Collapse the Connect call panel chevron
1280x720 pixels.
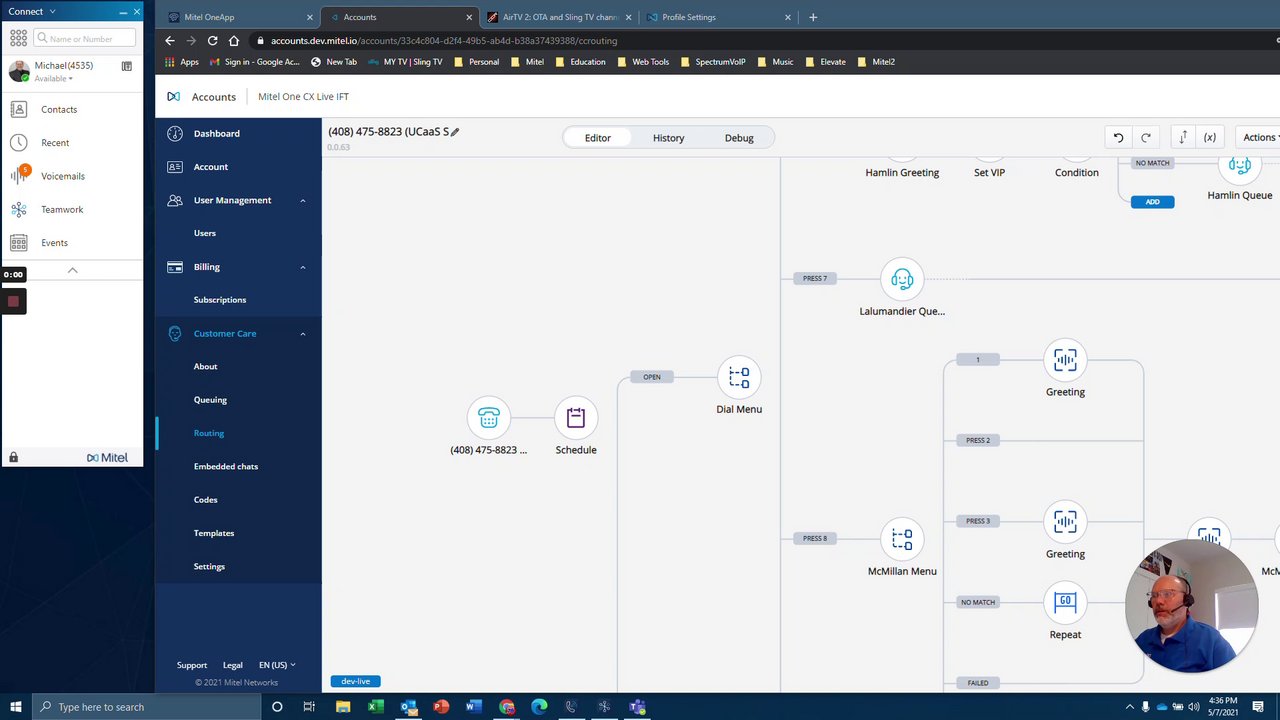(72, 271)
